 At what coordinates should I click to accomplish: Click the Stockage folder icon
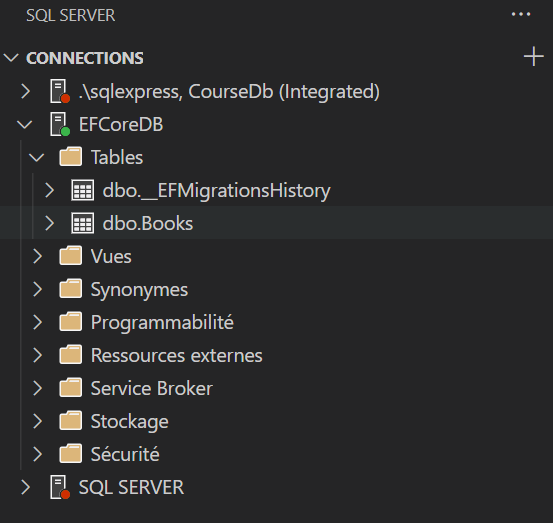[x=71, y=420]
